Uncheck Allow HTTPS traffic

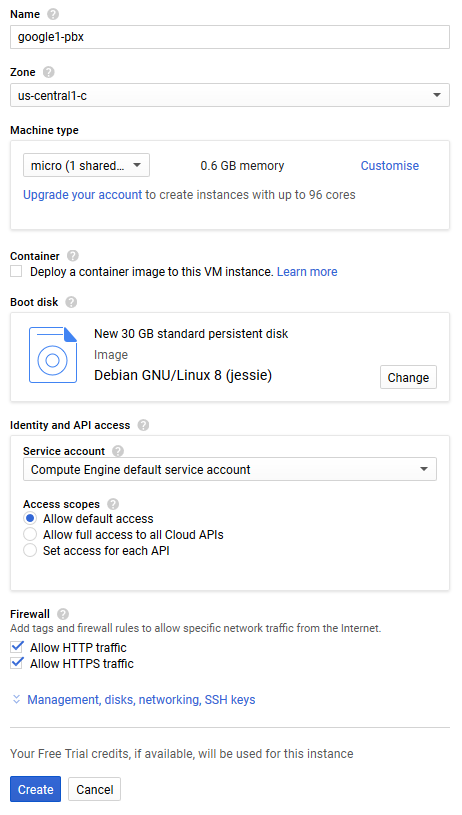[x=17, y=663]
